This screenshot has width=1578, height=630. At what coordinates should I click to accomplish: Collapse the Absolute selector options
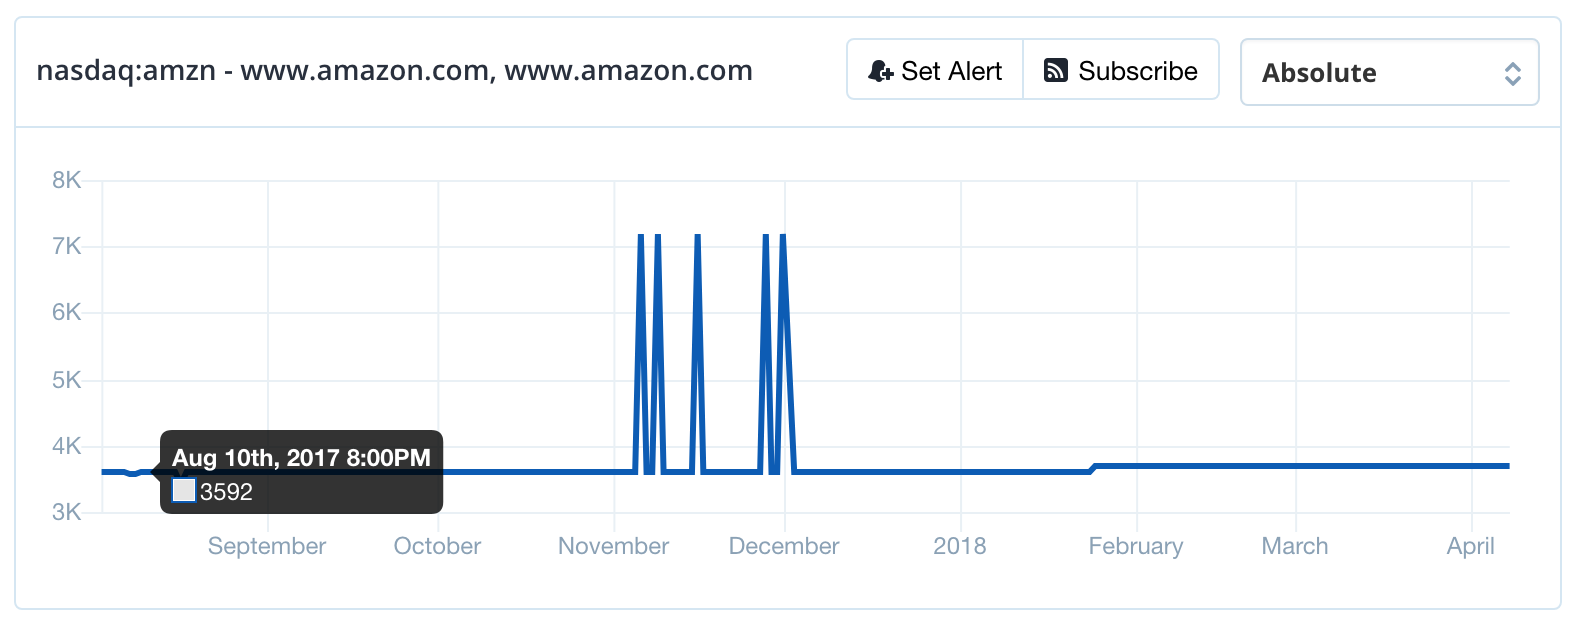[x=1389, y=72]
